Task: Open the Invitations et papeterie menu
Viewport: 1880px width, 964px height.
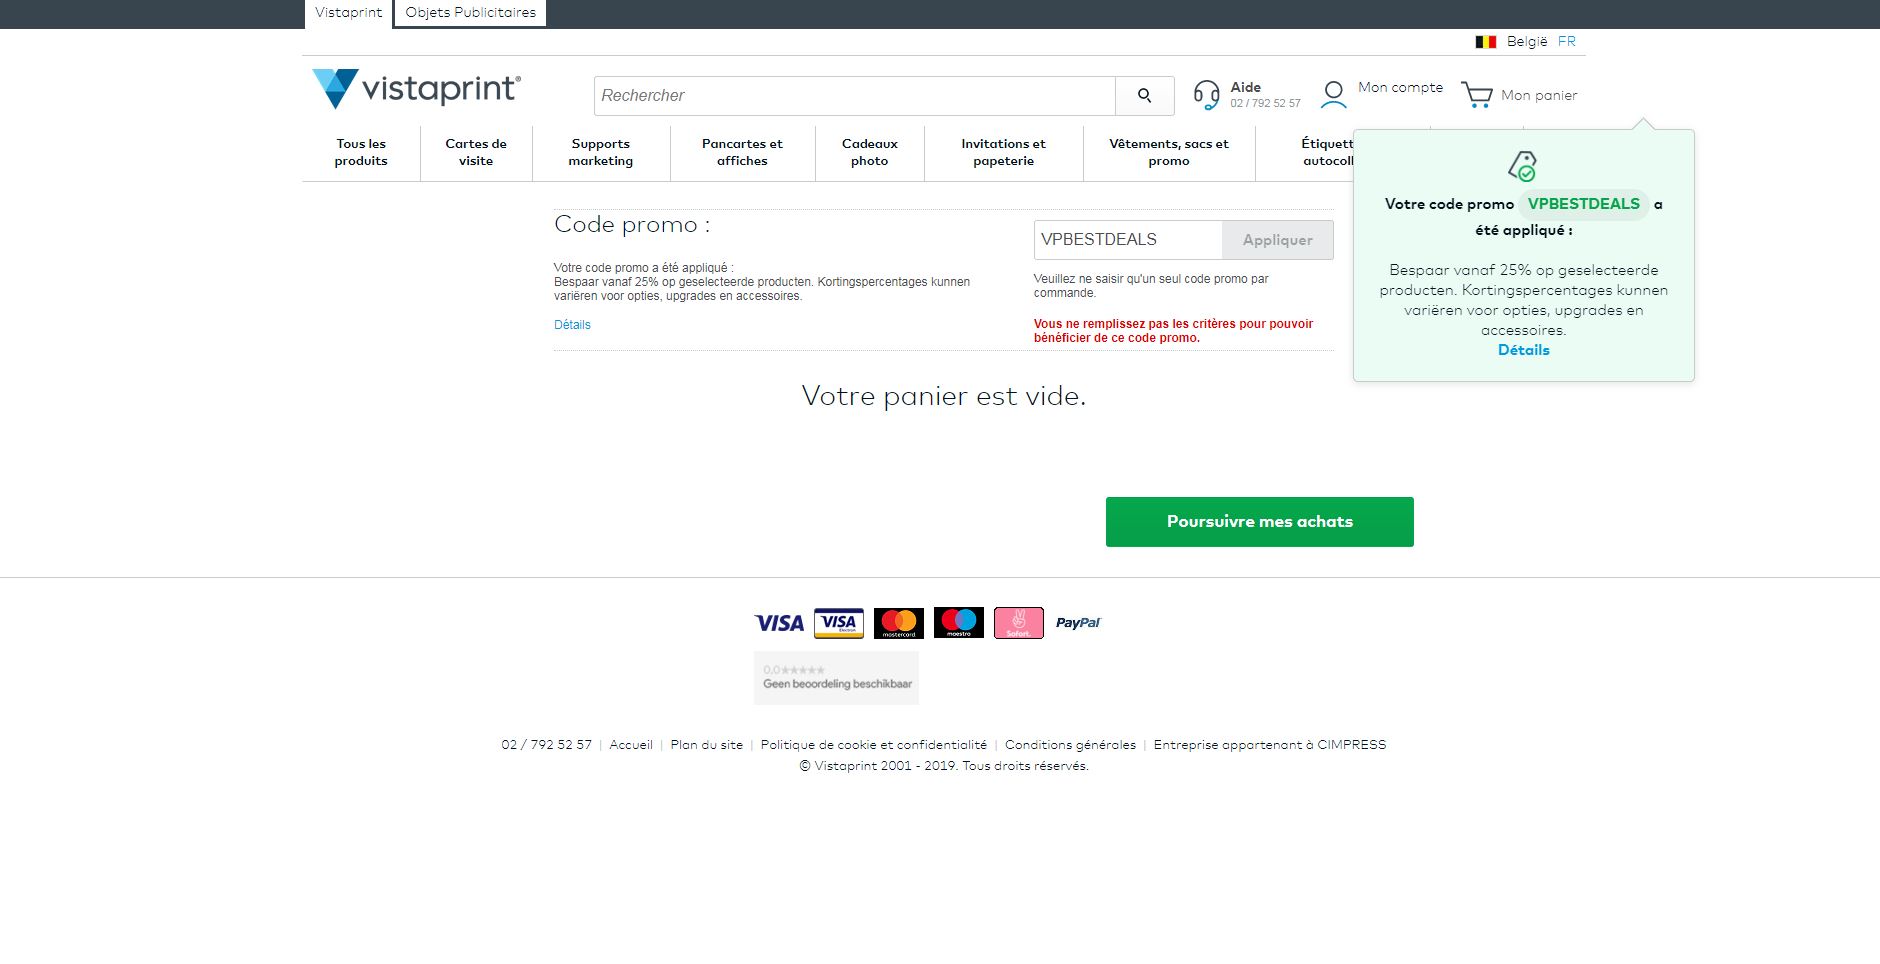Action: tap(1003, 152)
